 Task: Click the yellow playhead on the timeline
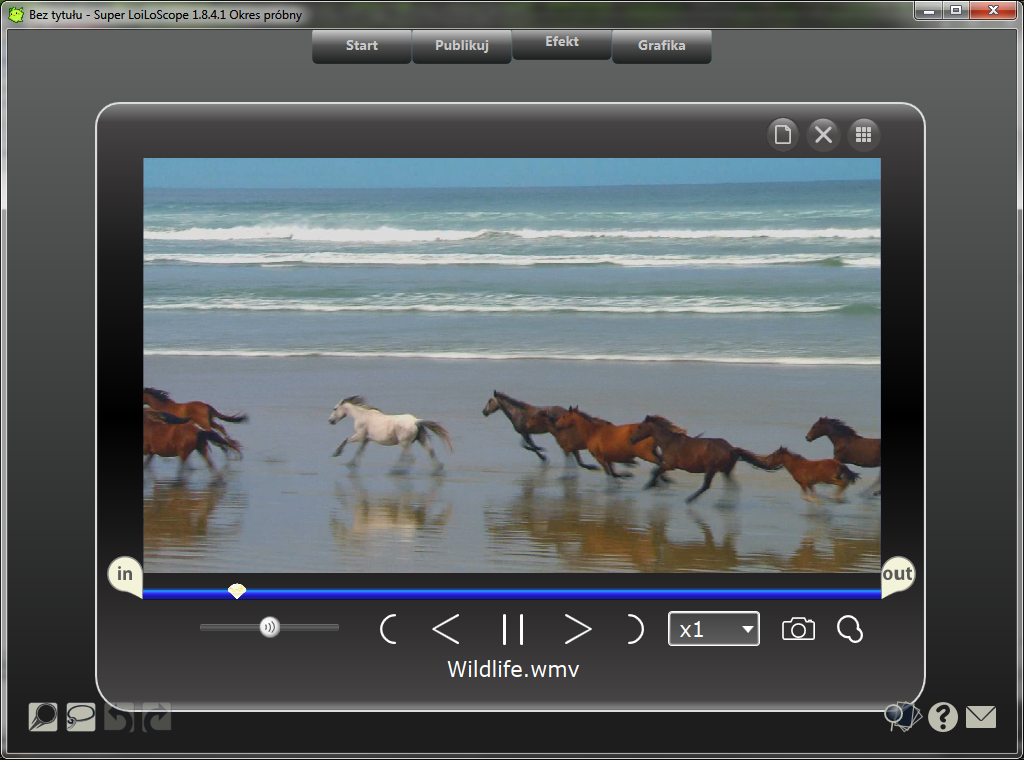coord(236,591)
